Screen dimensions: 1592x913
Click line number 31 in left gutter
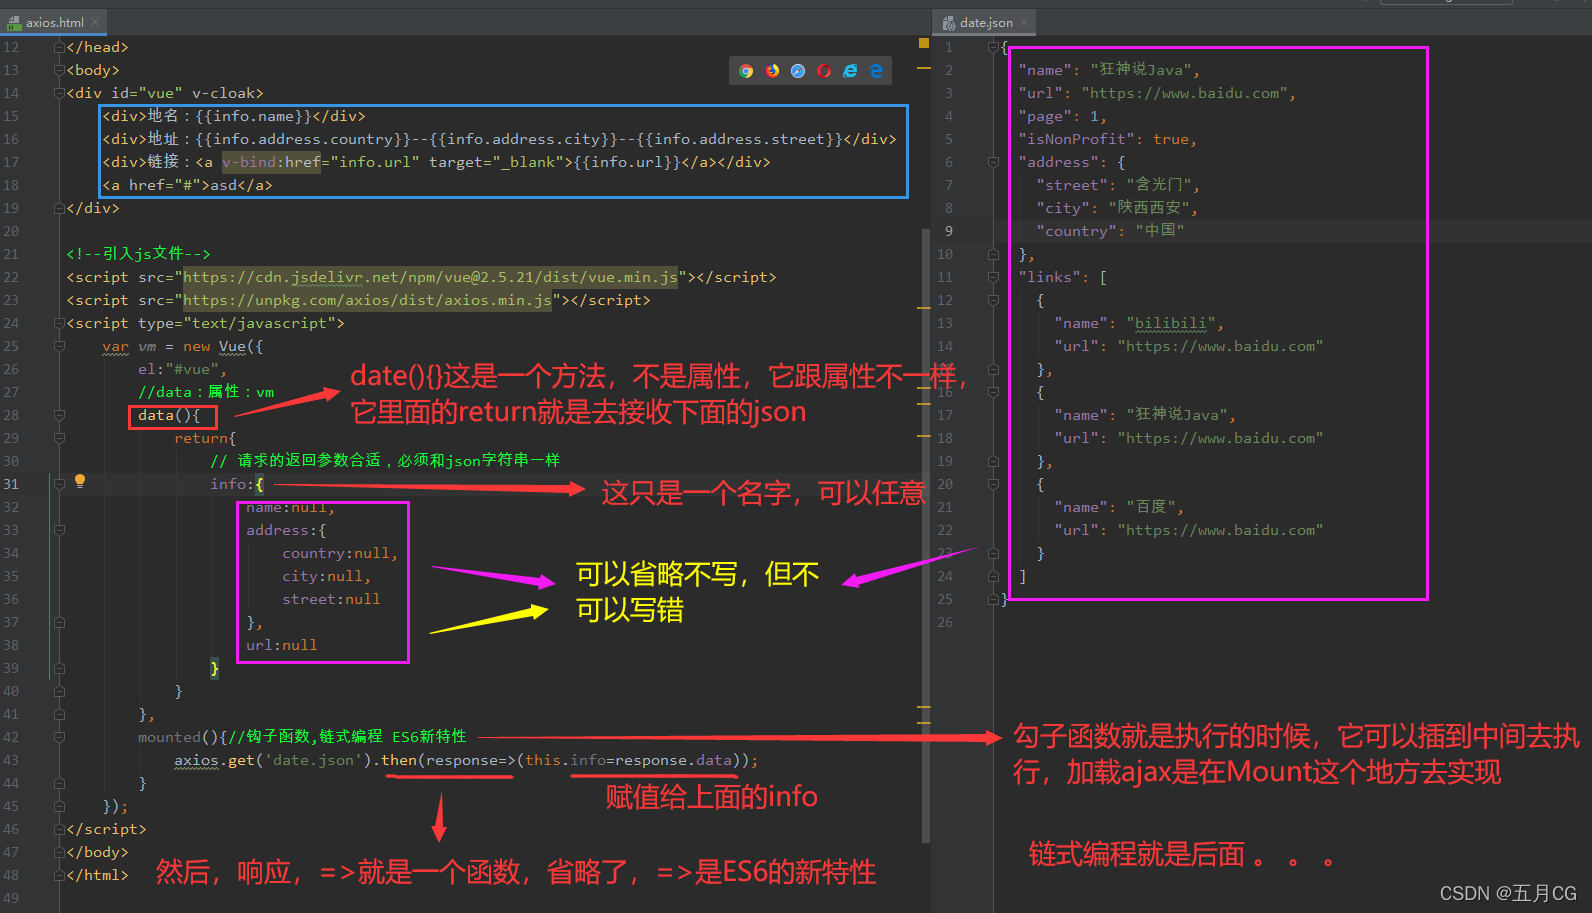click(x=11, y=484)
